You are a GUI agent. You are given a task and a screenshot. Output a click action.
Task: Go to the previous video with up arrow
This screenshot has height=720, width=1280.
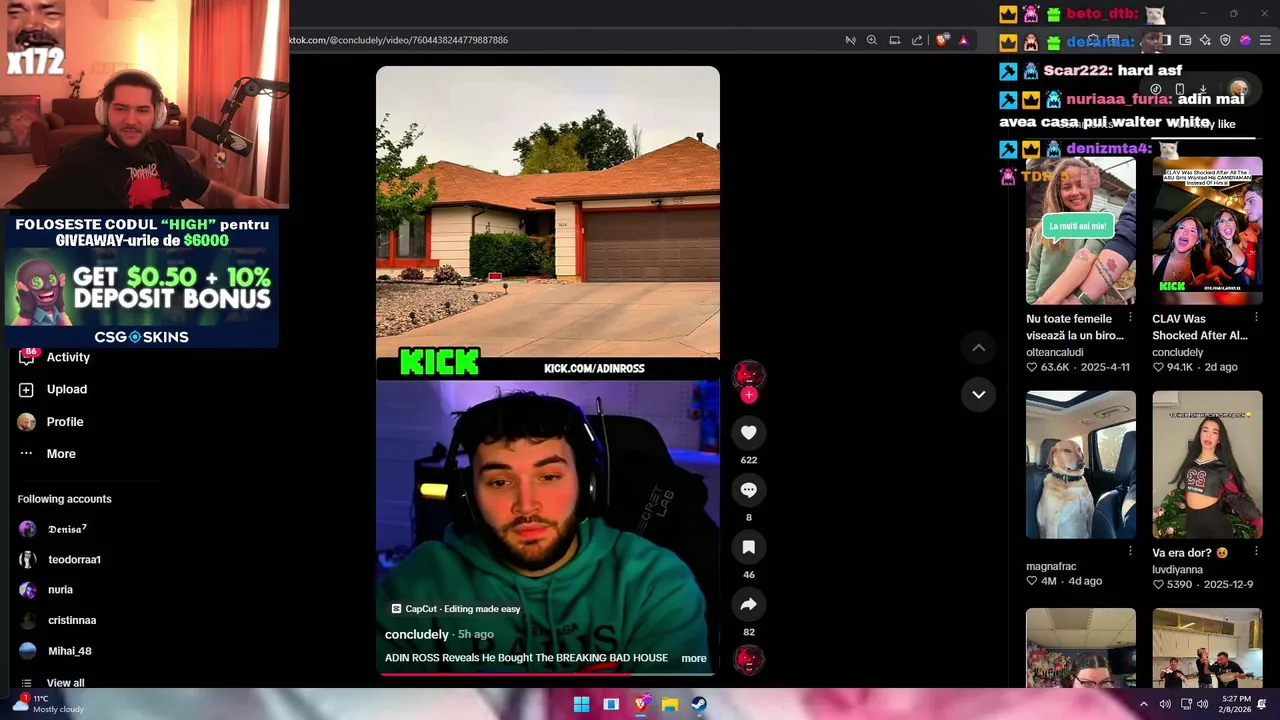(979, 348)
